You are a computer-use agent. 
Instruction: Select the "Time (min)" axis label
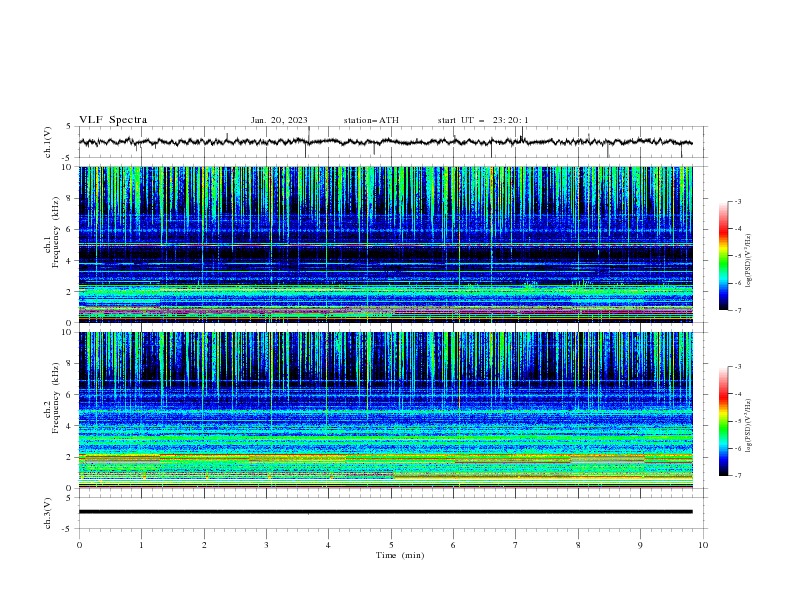tap(400, 555)
